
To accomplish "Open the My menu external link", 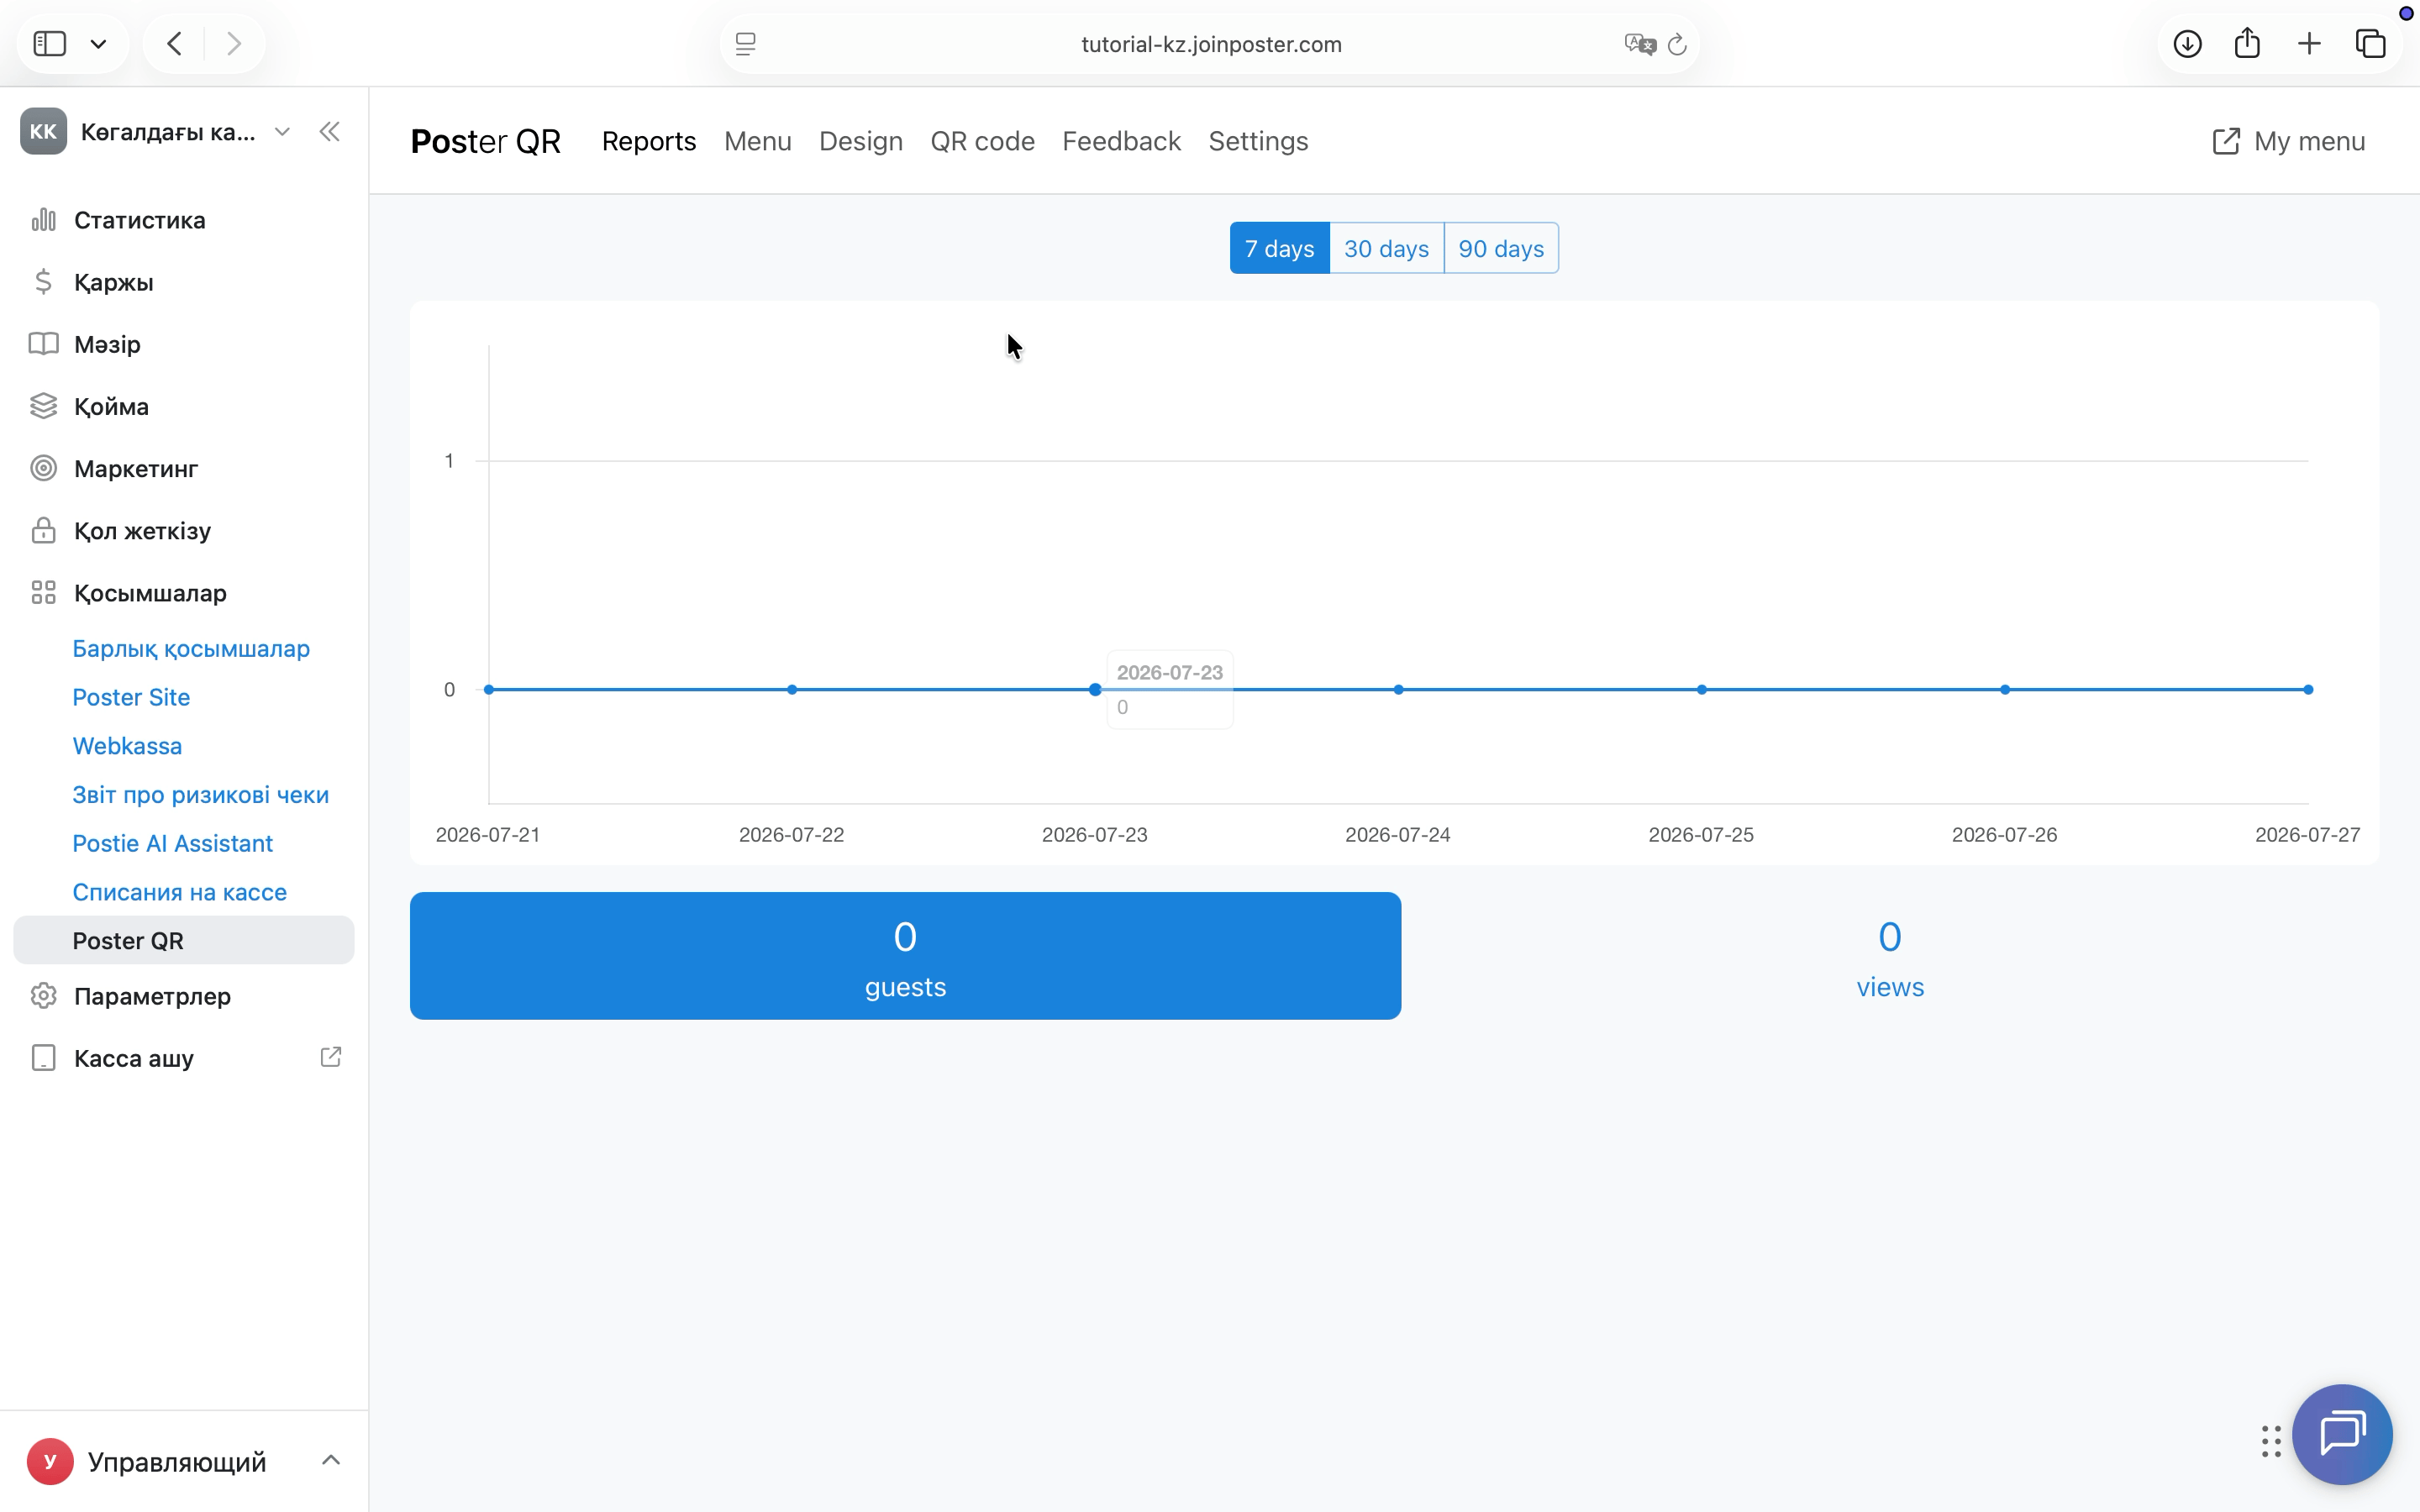I will pos(2288,141).
